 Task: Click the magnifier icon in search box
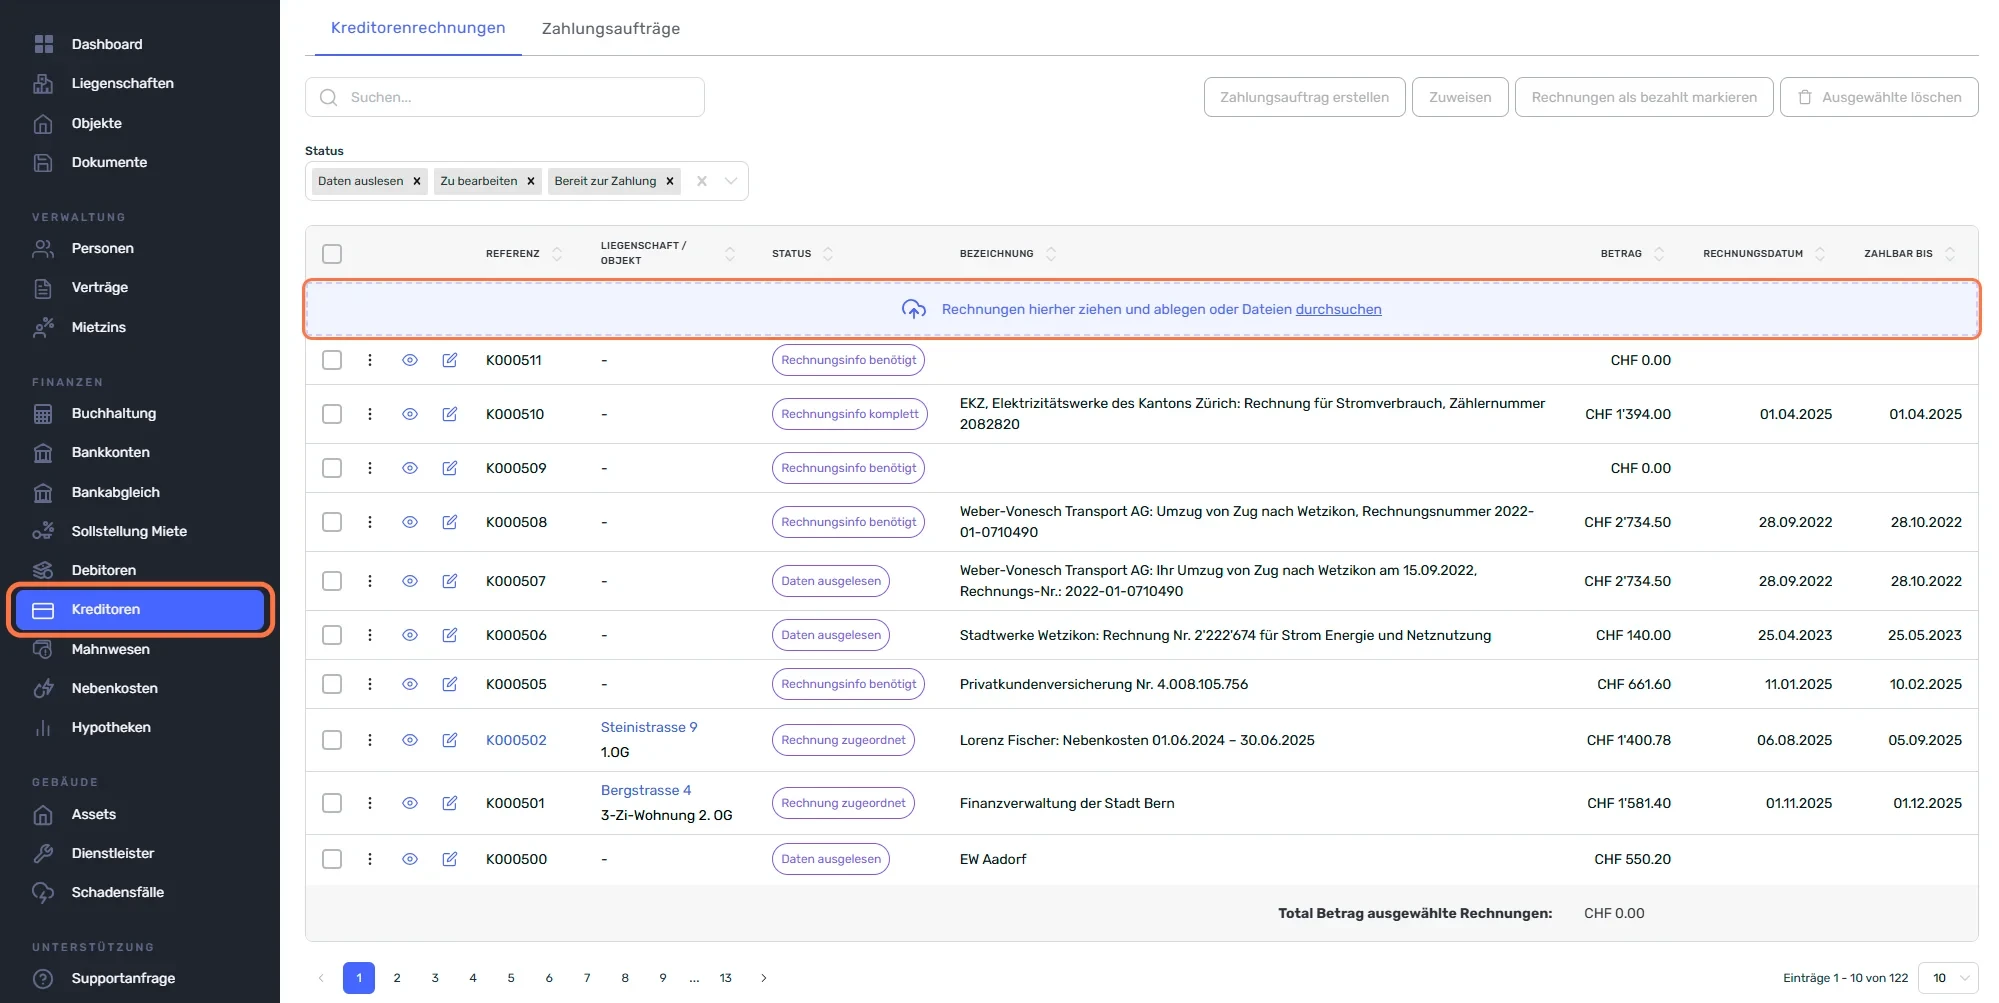pyautogui.click(x=328, y=97)
